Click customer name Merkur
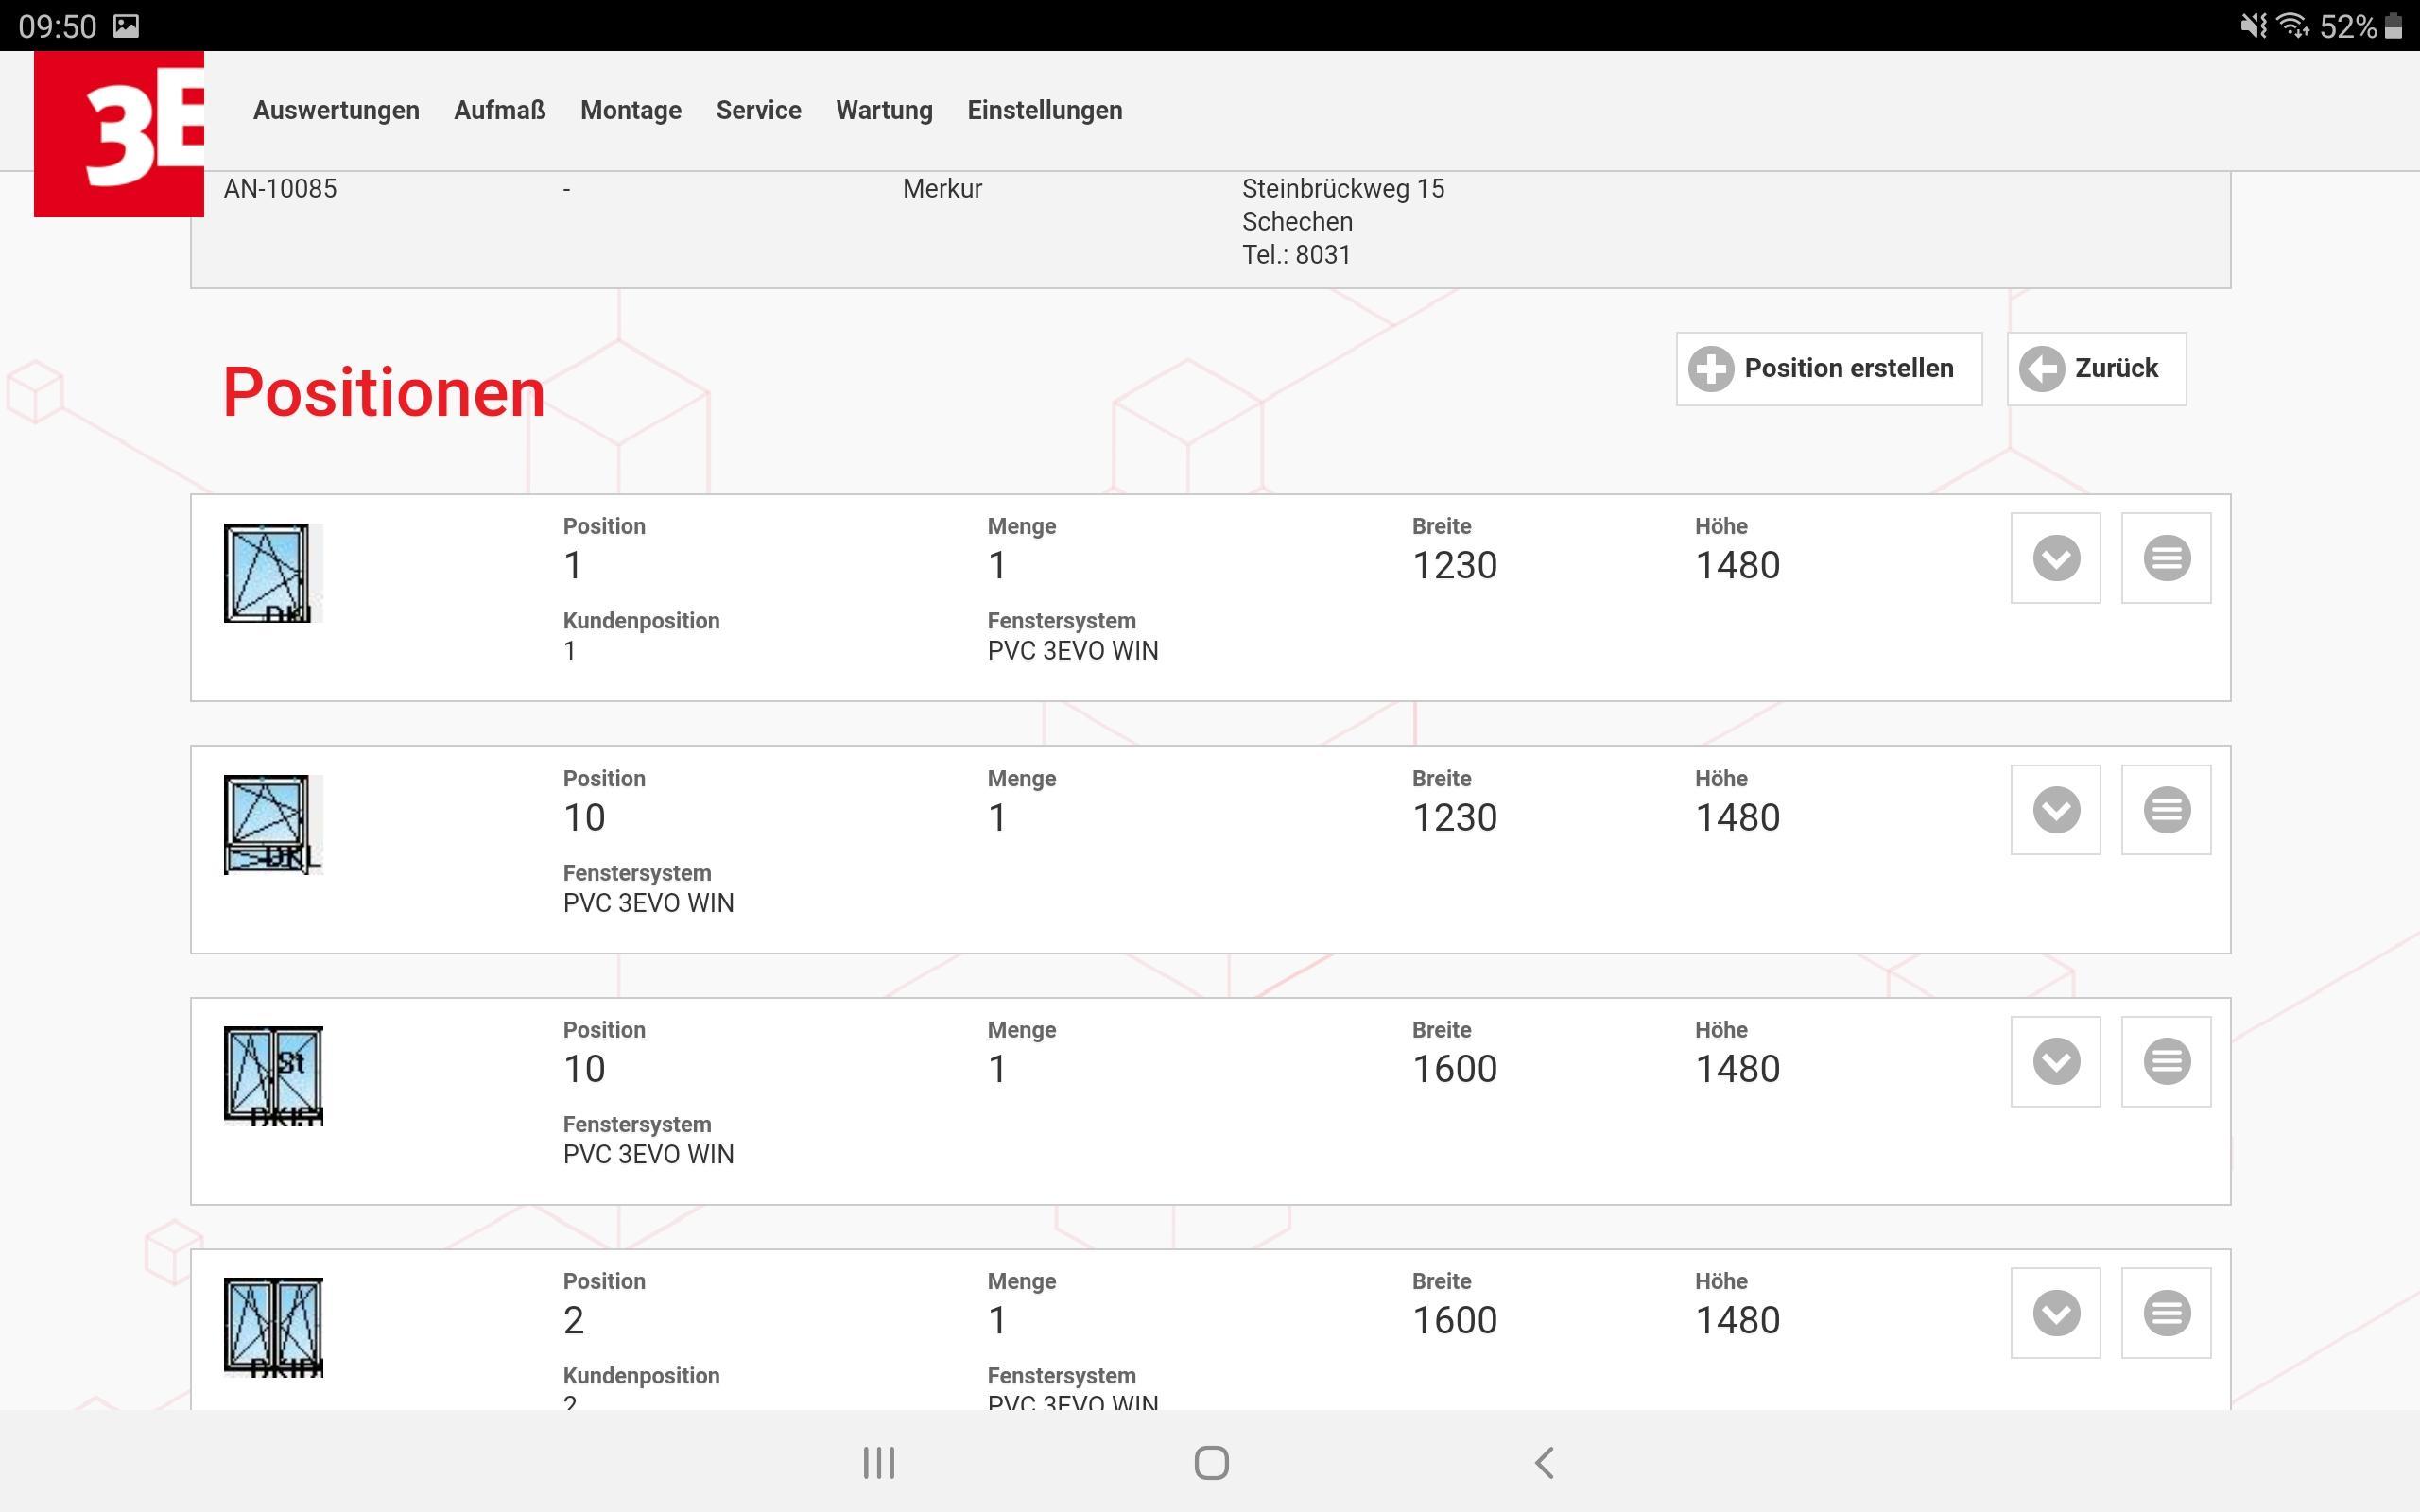 [942, 189]
